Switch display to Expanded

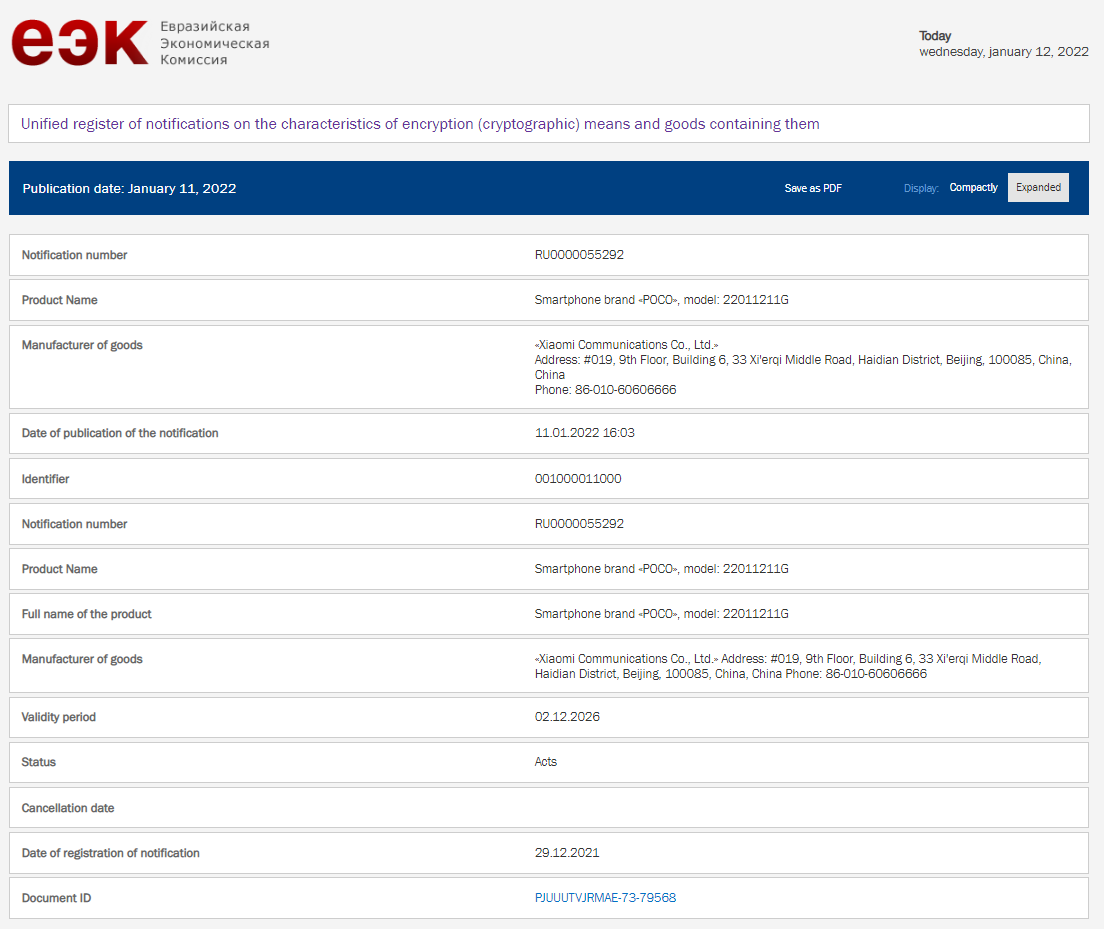(x=1038, y=187)
